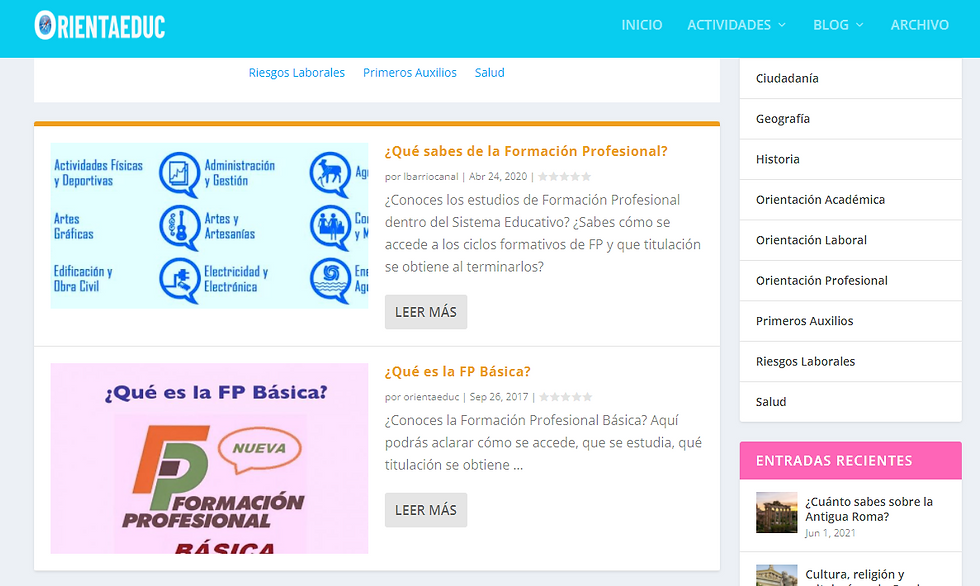980x586 pixels.
Task: Open recent entry Cultura, religión y
Action: click(x=854, y=574)
